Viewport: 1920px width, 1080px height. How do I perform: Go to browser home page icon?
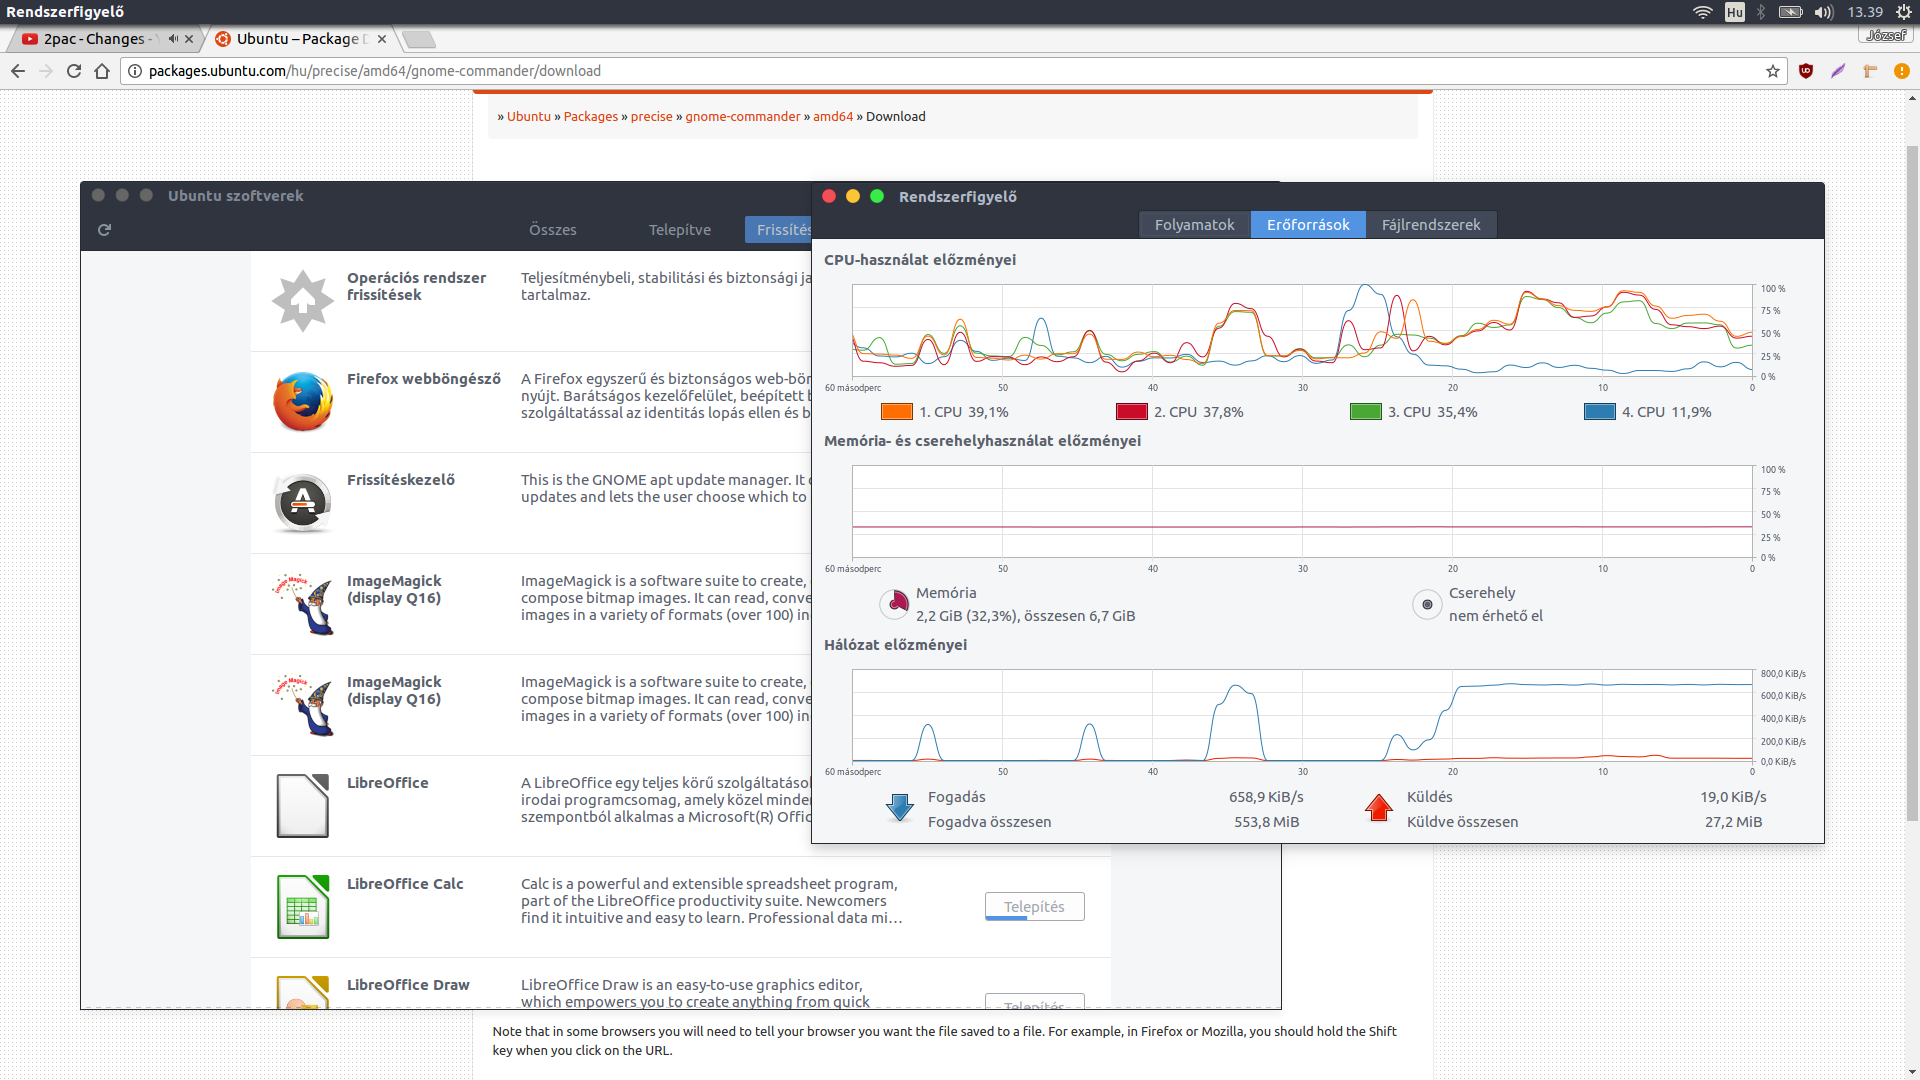[102, 71]
